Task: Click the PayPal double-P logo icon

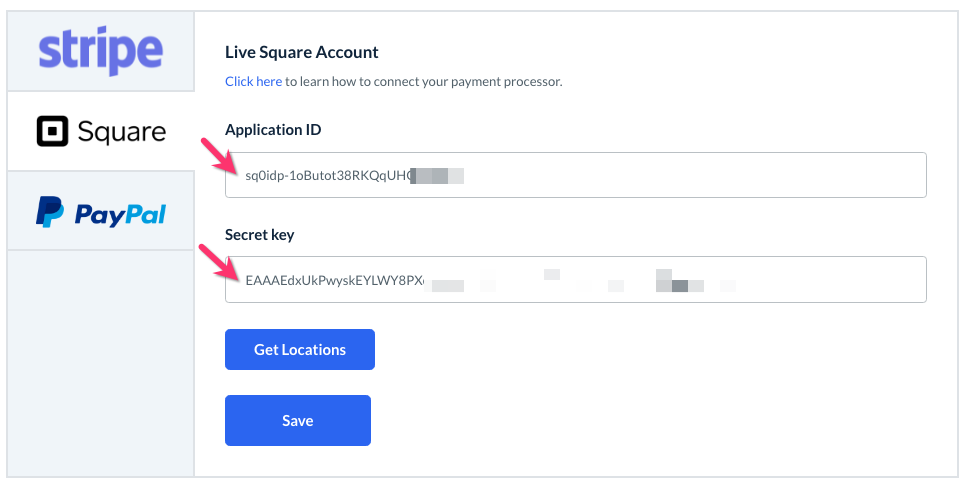Action: pyautogui.click(x=50, y=211)
